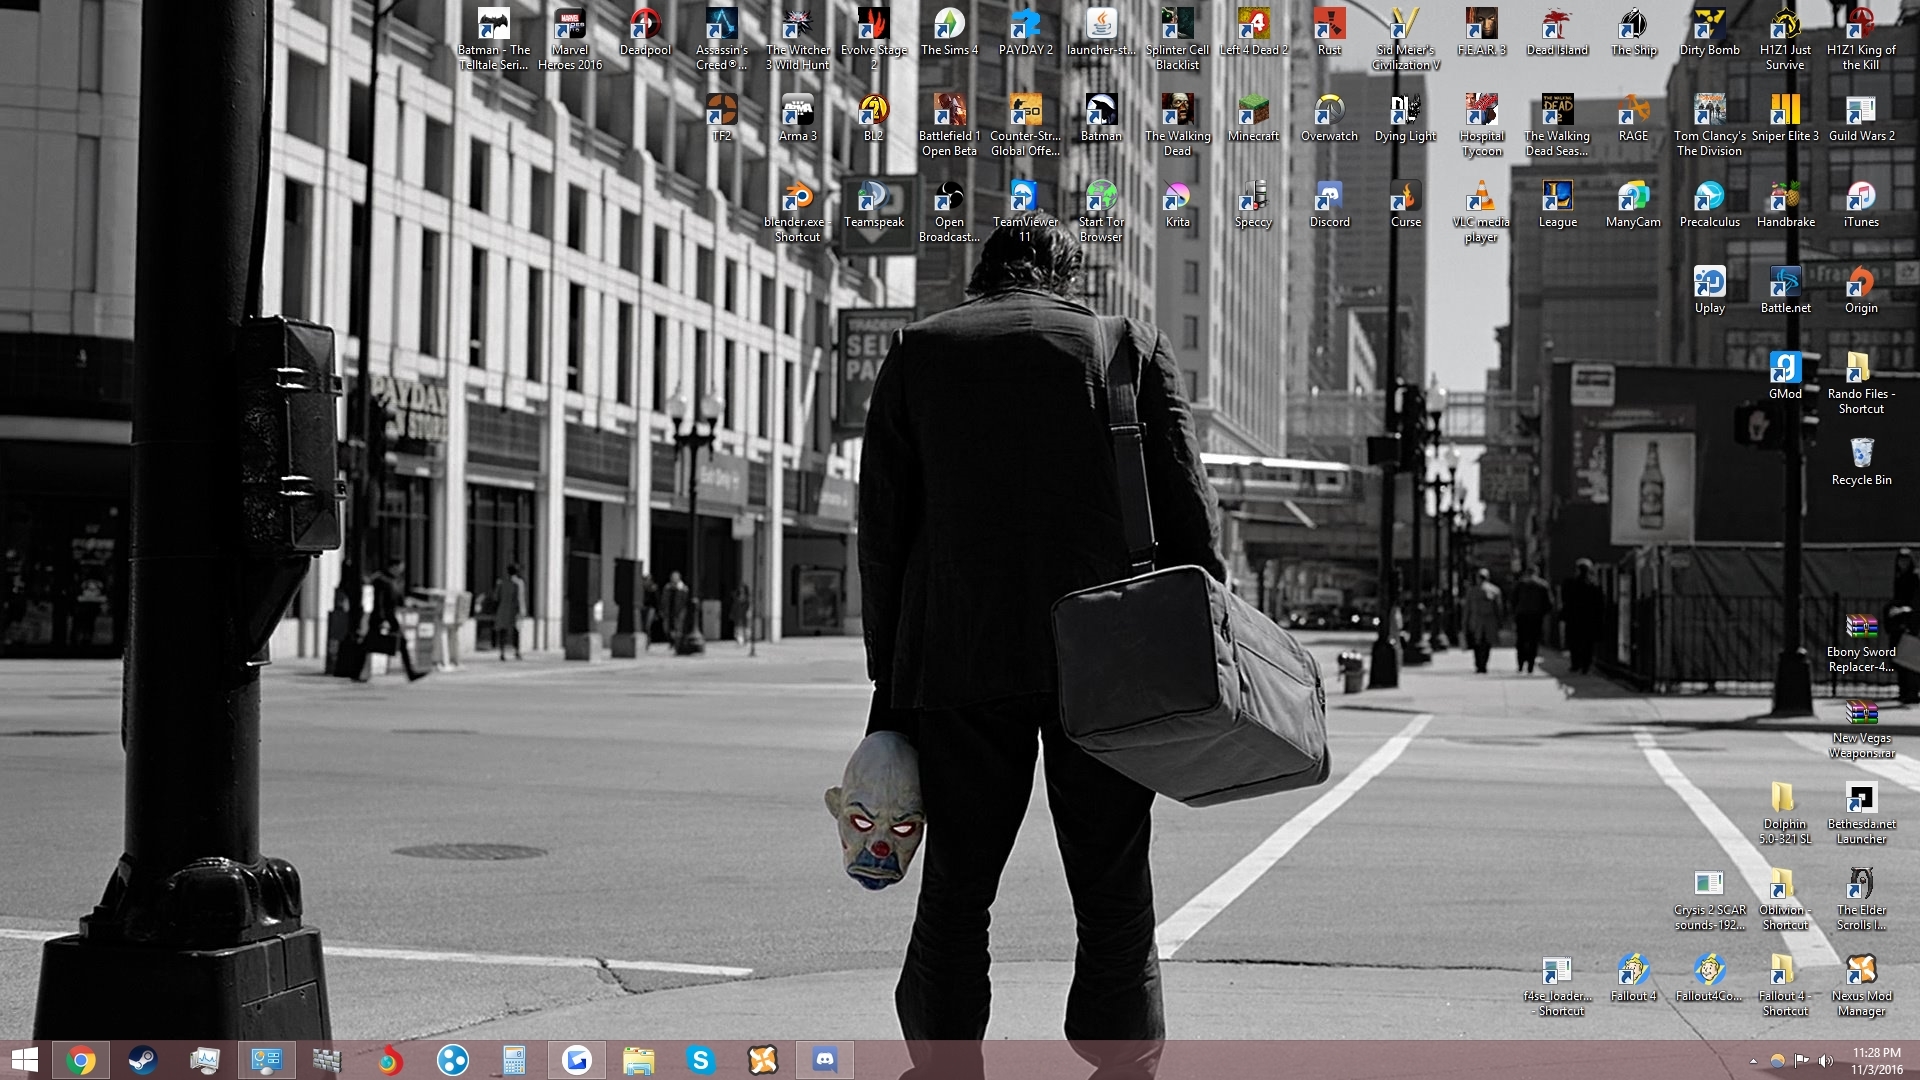The image size is (1920, 1080).
Task: Open the Origin desktop shortcut
Action: pos(1861,291)
